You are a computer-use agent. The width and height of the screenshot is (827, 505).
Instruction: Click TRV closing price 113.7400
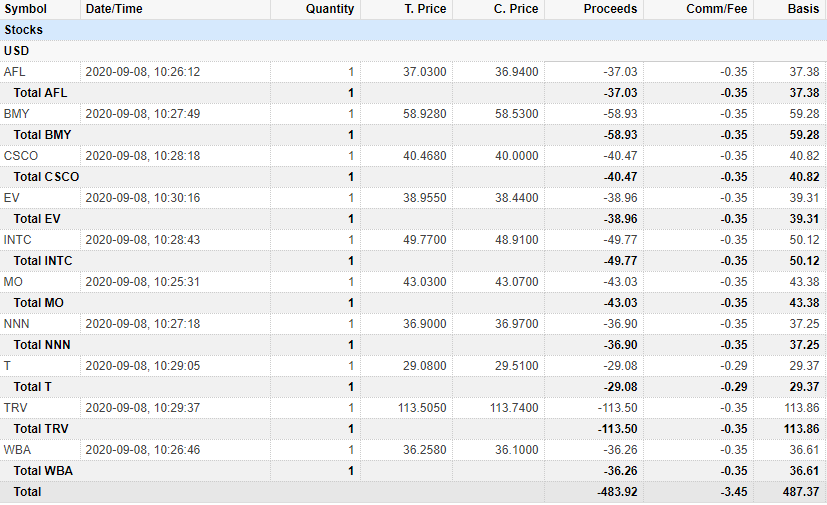pyautogui.click(x=514, y=408)
